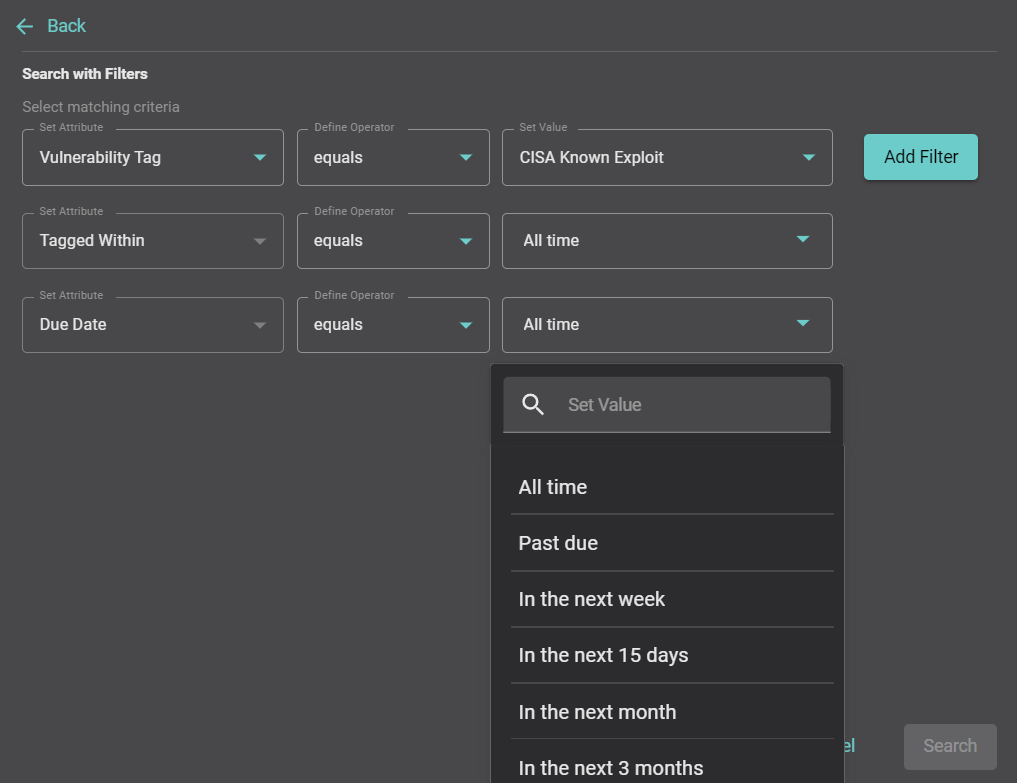This screenshot has width=1017, height=783.
Task: Click the grey caret in Due Date field
Action: [x=260, y=325]
